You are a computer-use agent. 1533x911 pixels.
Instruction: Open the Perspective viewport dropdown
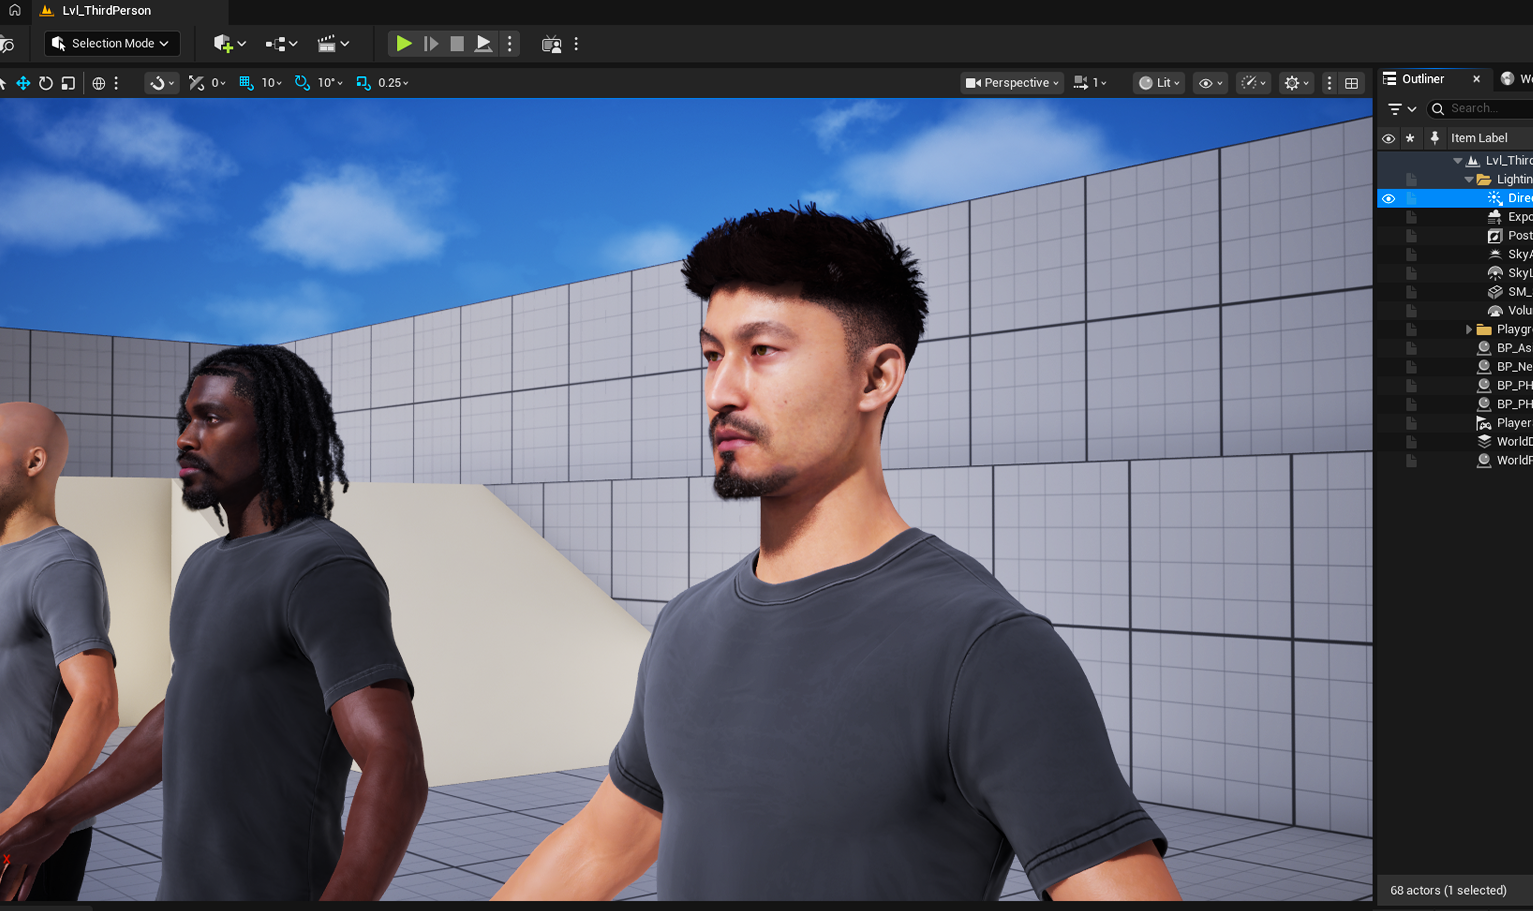click(x=1011, y=83)
